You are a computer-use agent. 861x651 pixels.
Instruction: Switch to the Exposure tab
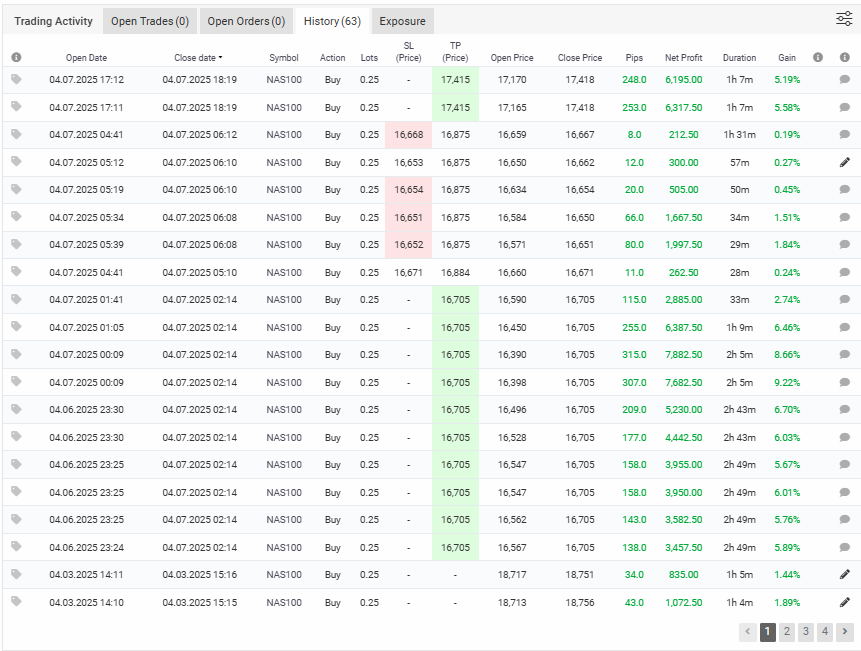(x=402, y=21)
